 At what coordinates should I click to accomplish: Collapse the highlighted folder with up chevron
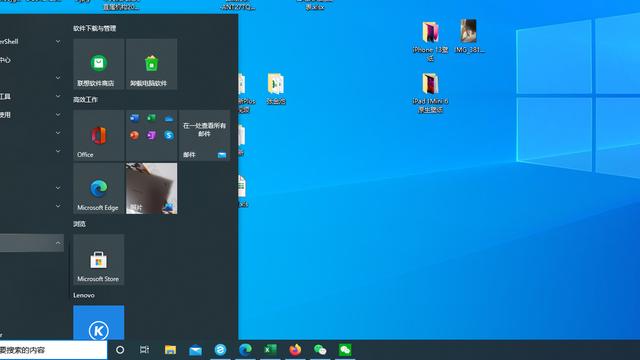click(x=58, y=243)
